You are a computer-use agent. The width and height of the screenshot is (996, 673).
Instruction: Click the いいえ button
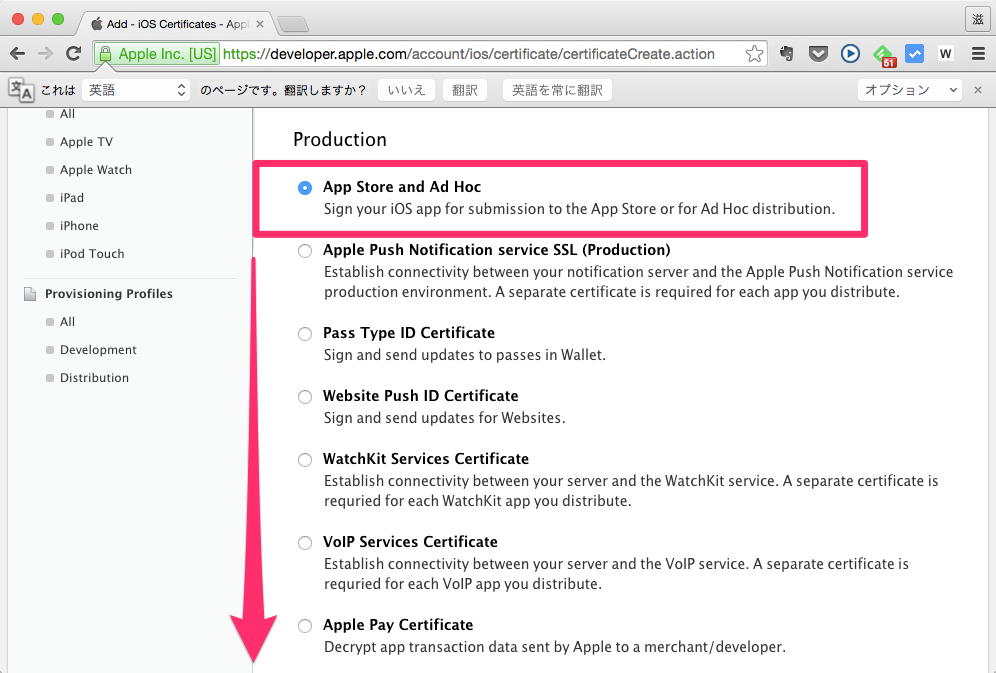coord(407,90)
